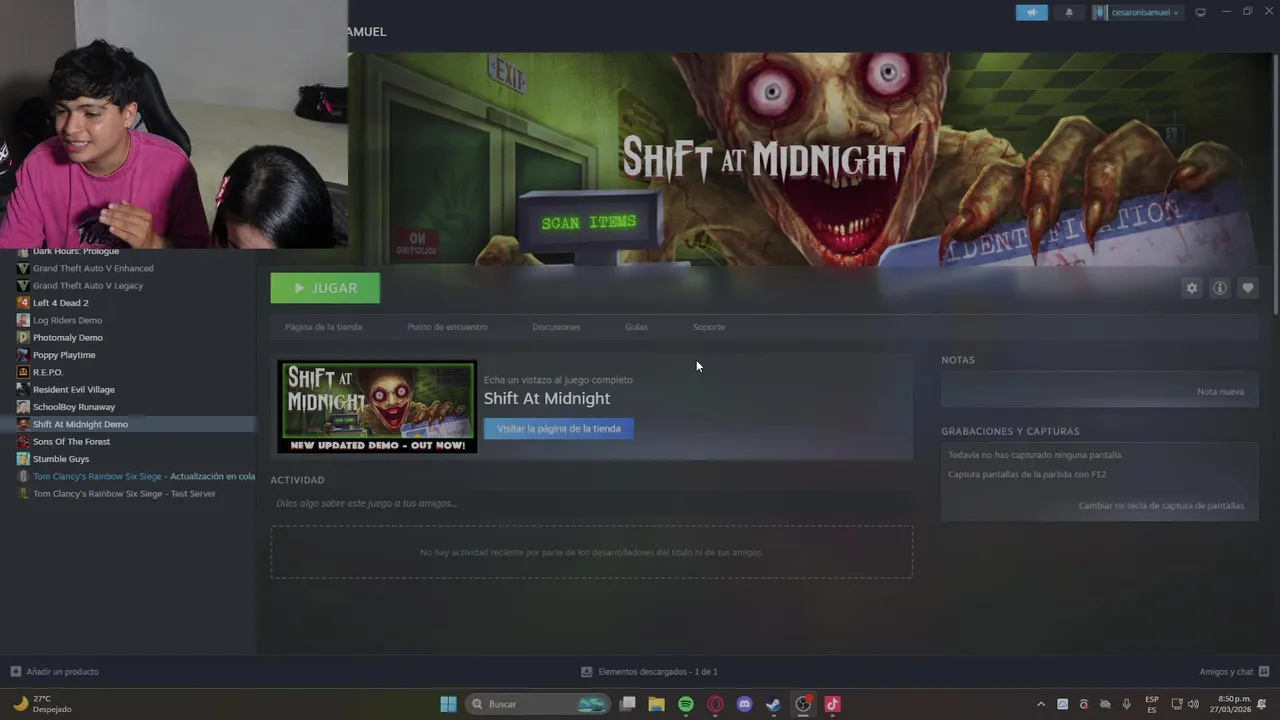Select Photomaly Demo in library
This screenshot has height=720, width=1280.
(x=68, y=337)
